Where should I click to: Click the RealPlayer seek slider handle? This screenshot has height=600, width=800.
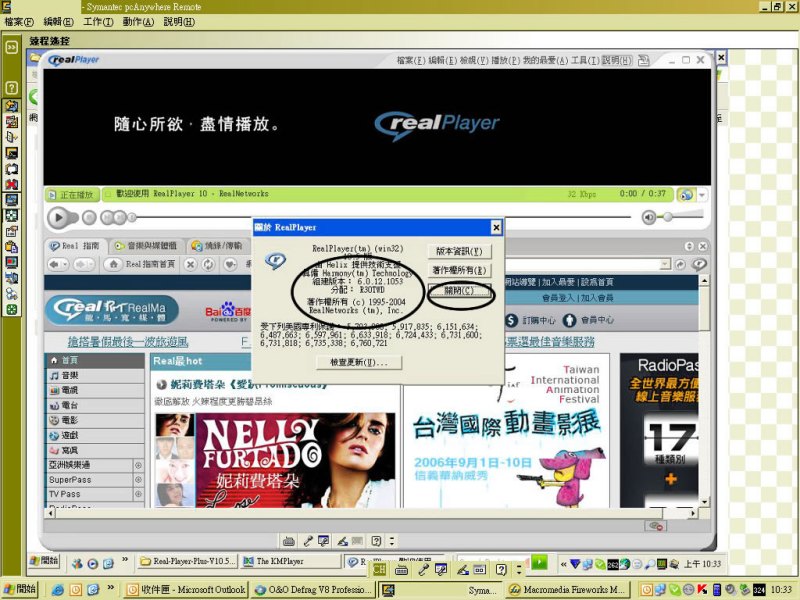tap(132, 218)
